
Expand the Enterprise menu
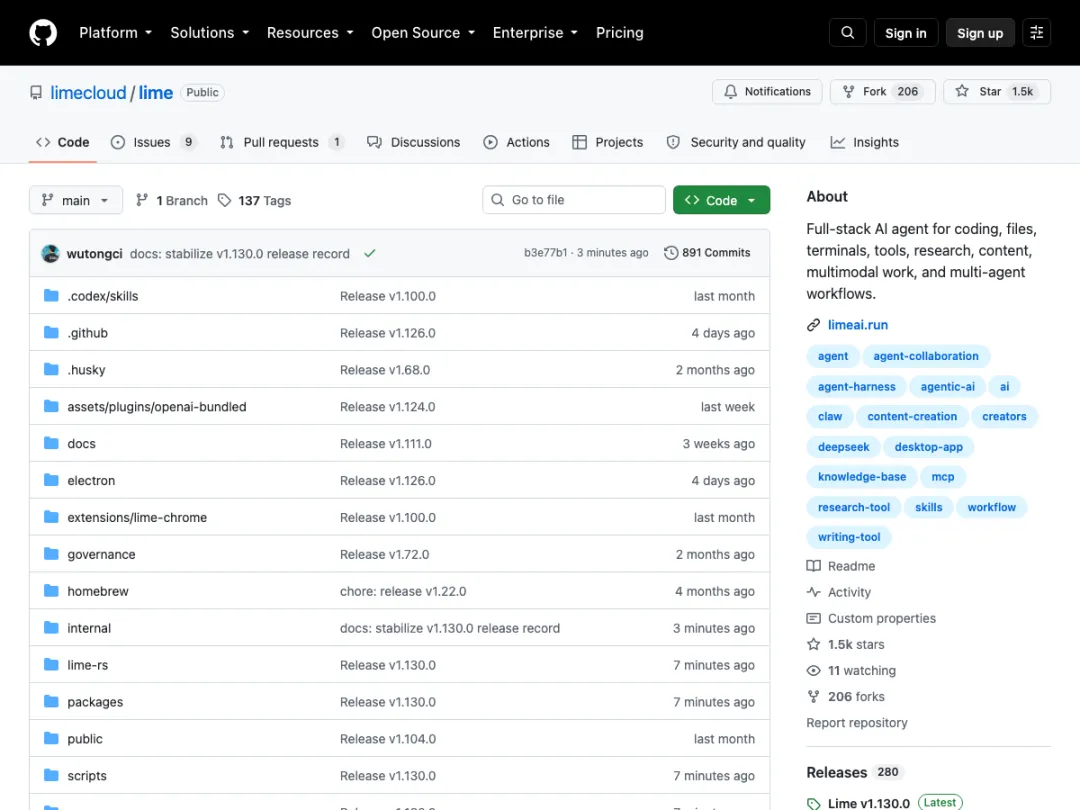(535, 32)
